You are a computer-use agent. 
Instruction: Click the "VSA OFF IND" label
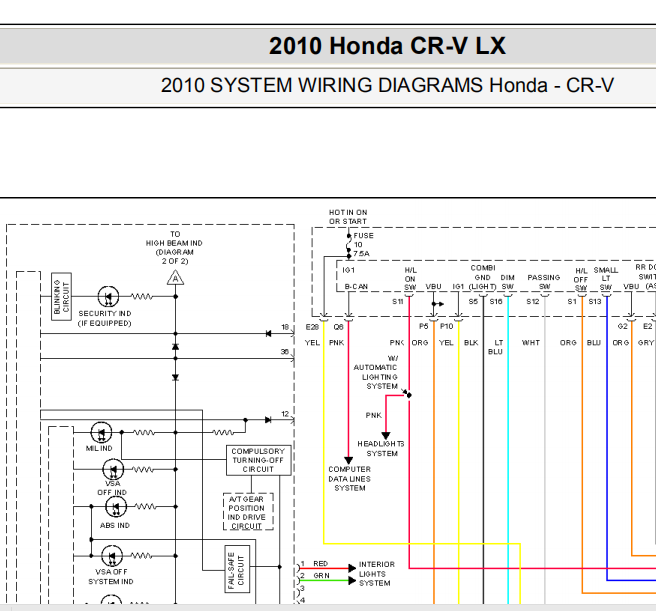112,488
